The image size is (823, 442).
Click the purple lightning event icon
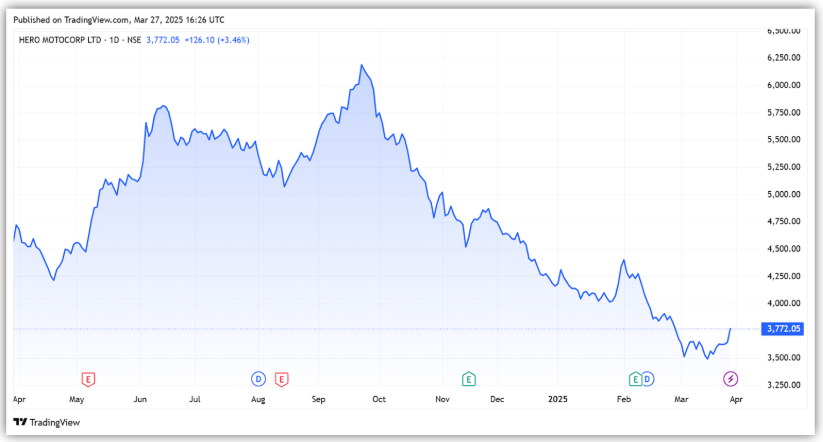point(731,378)
